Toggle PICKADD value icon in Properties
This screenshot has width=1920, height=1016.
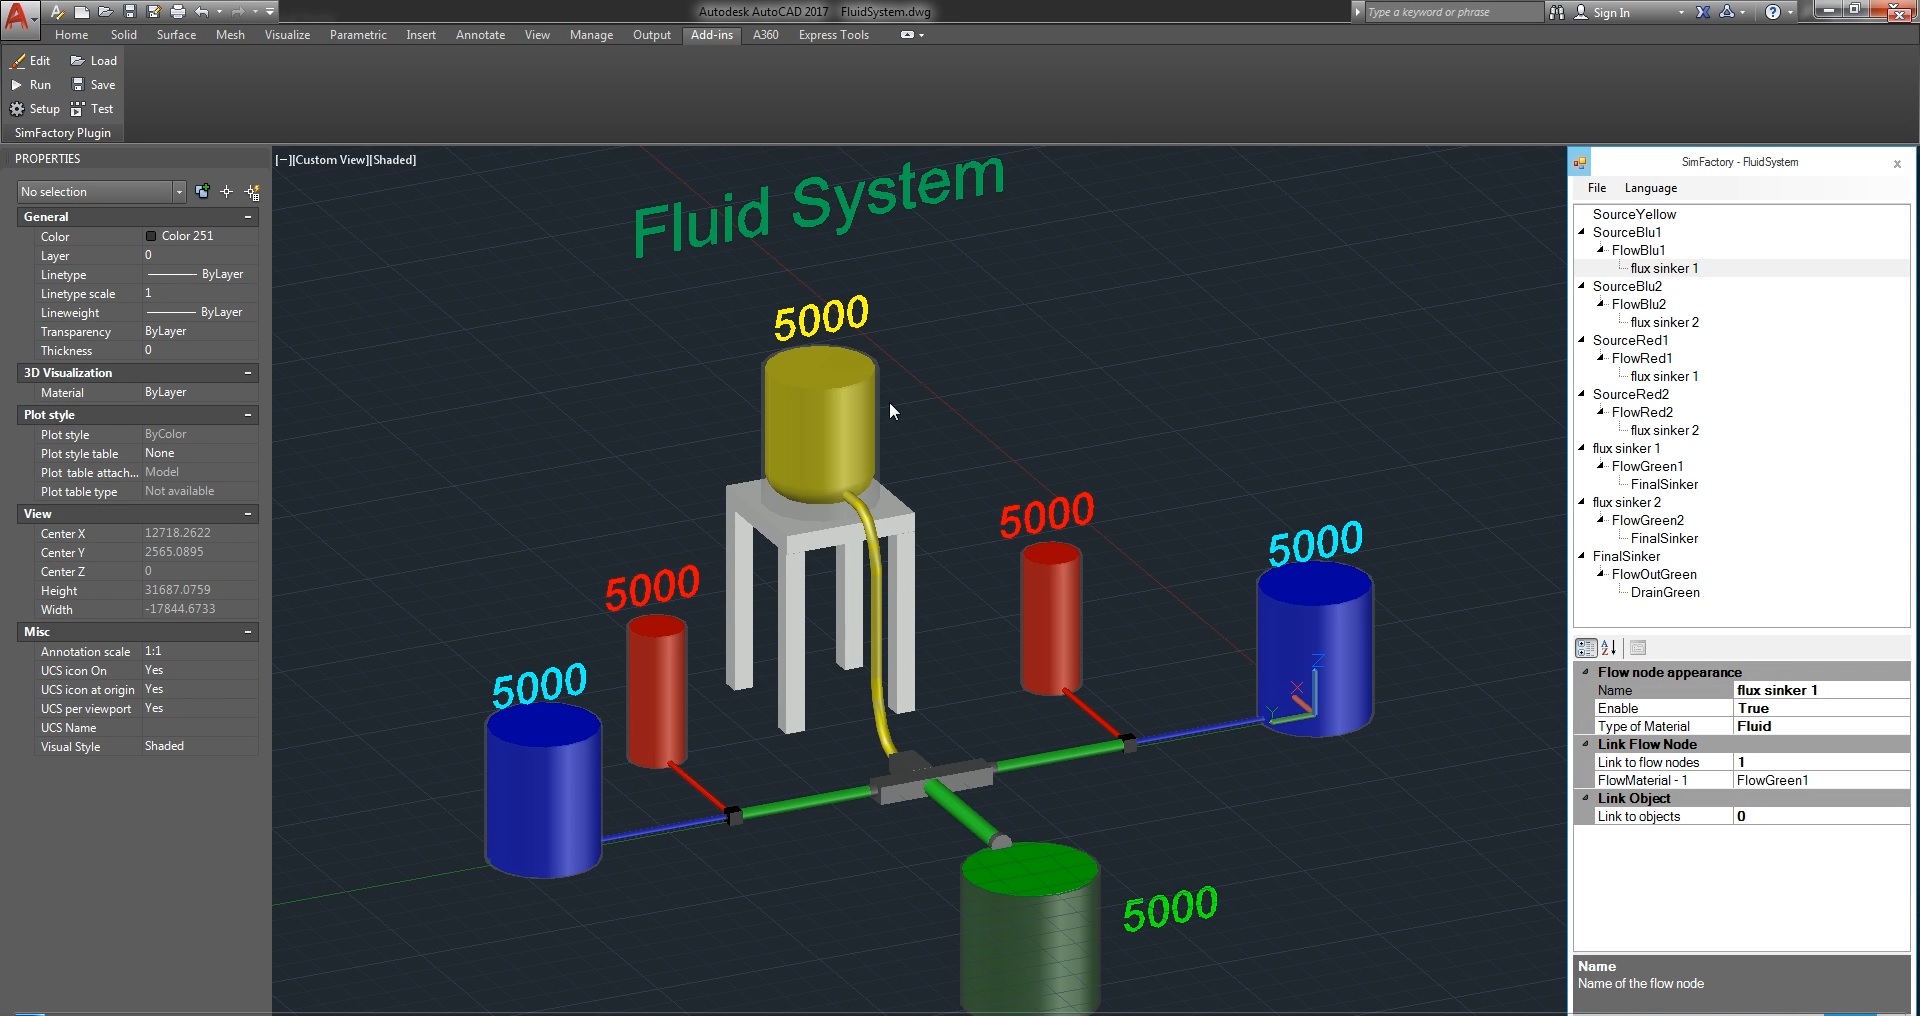pyautogui.click(x=203, y=191)
